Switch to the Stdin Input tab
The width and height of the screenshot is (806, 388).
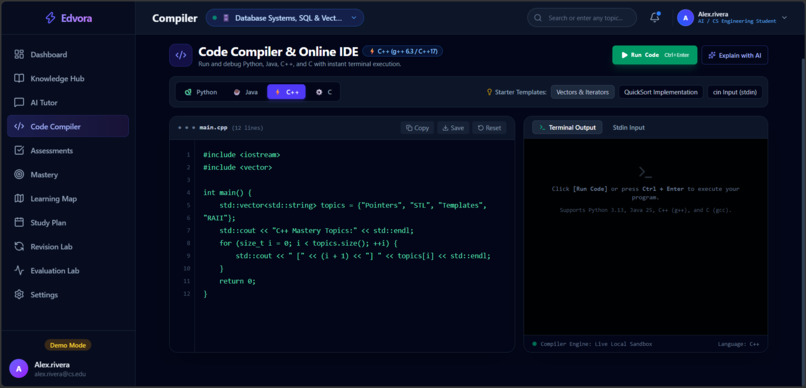point(628,127)
